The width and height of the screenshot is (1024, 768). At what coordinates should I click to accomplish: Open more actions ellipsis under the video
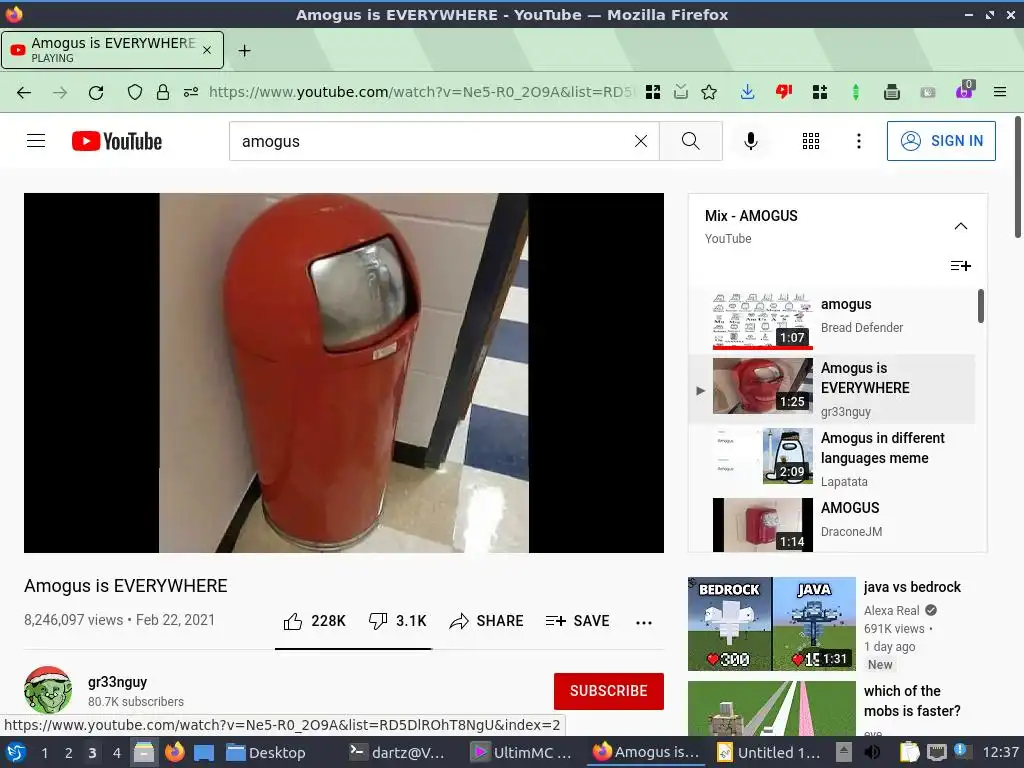coord(644,622)
